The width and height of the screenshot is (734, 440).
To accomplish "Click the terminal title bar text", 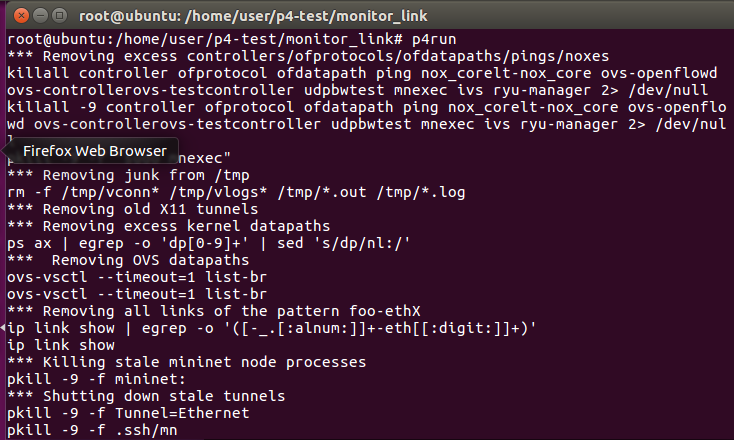I will [x=253, y=16].
